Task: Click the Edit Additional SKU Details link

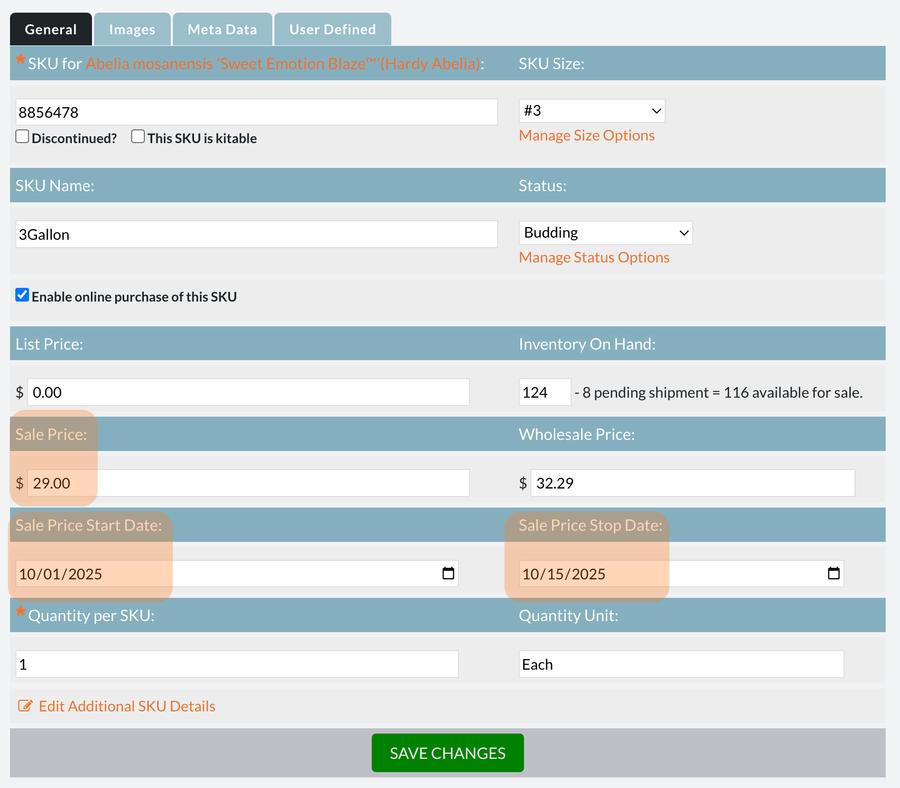Action: pyautogui.click(x=127, y=706)
